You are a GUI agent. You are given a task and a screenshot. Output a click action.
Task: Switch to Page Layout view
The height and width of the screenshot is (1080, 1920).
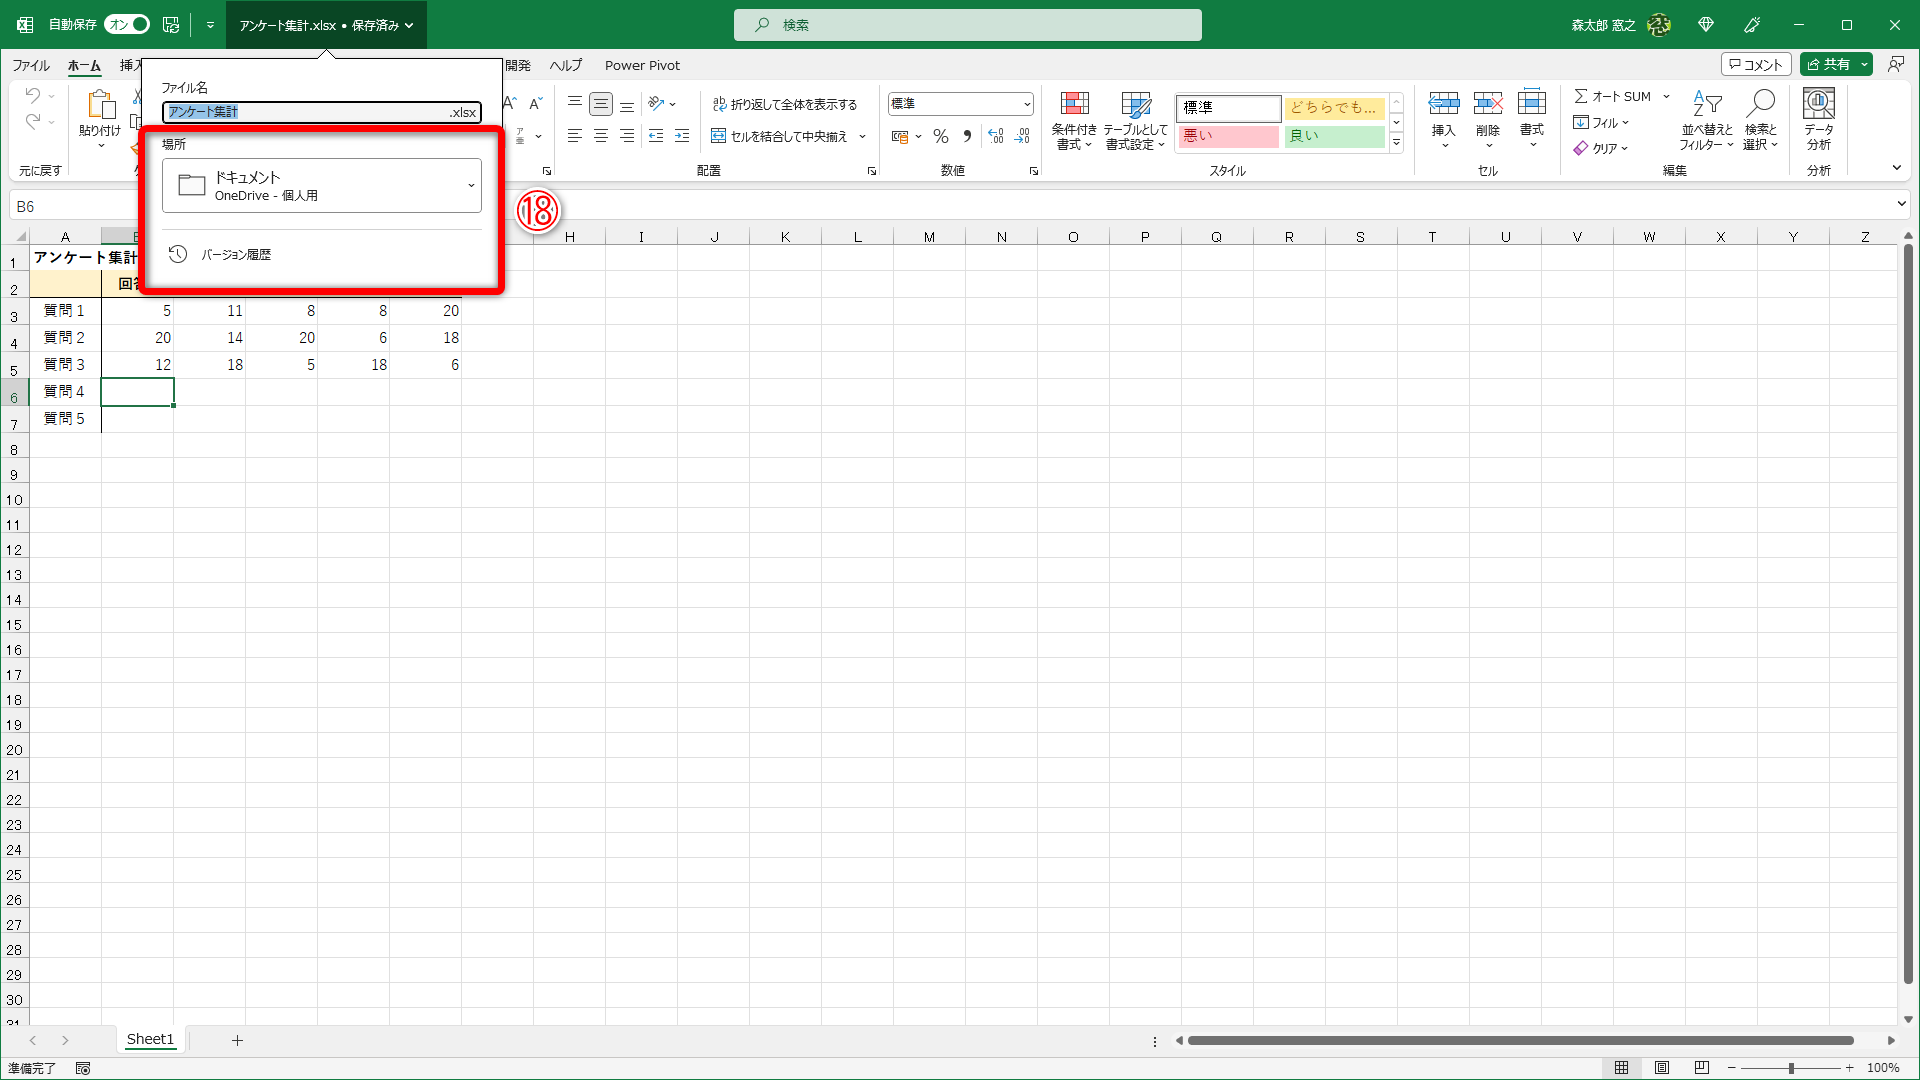point(1661,1068)
